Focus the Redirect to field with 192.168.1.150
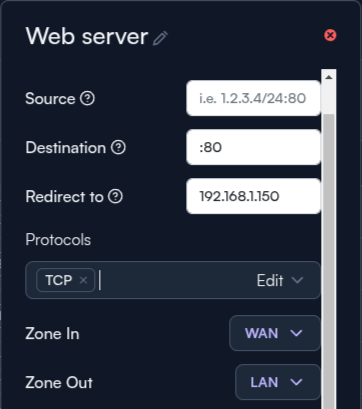 point(253,196)
